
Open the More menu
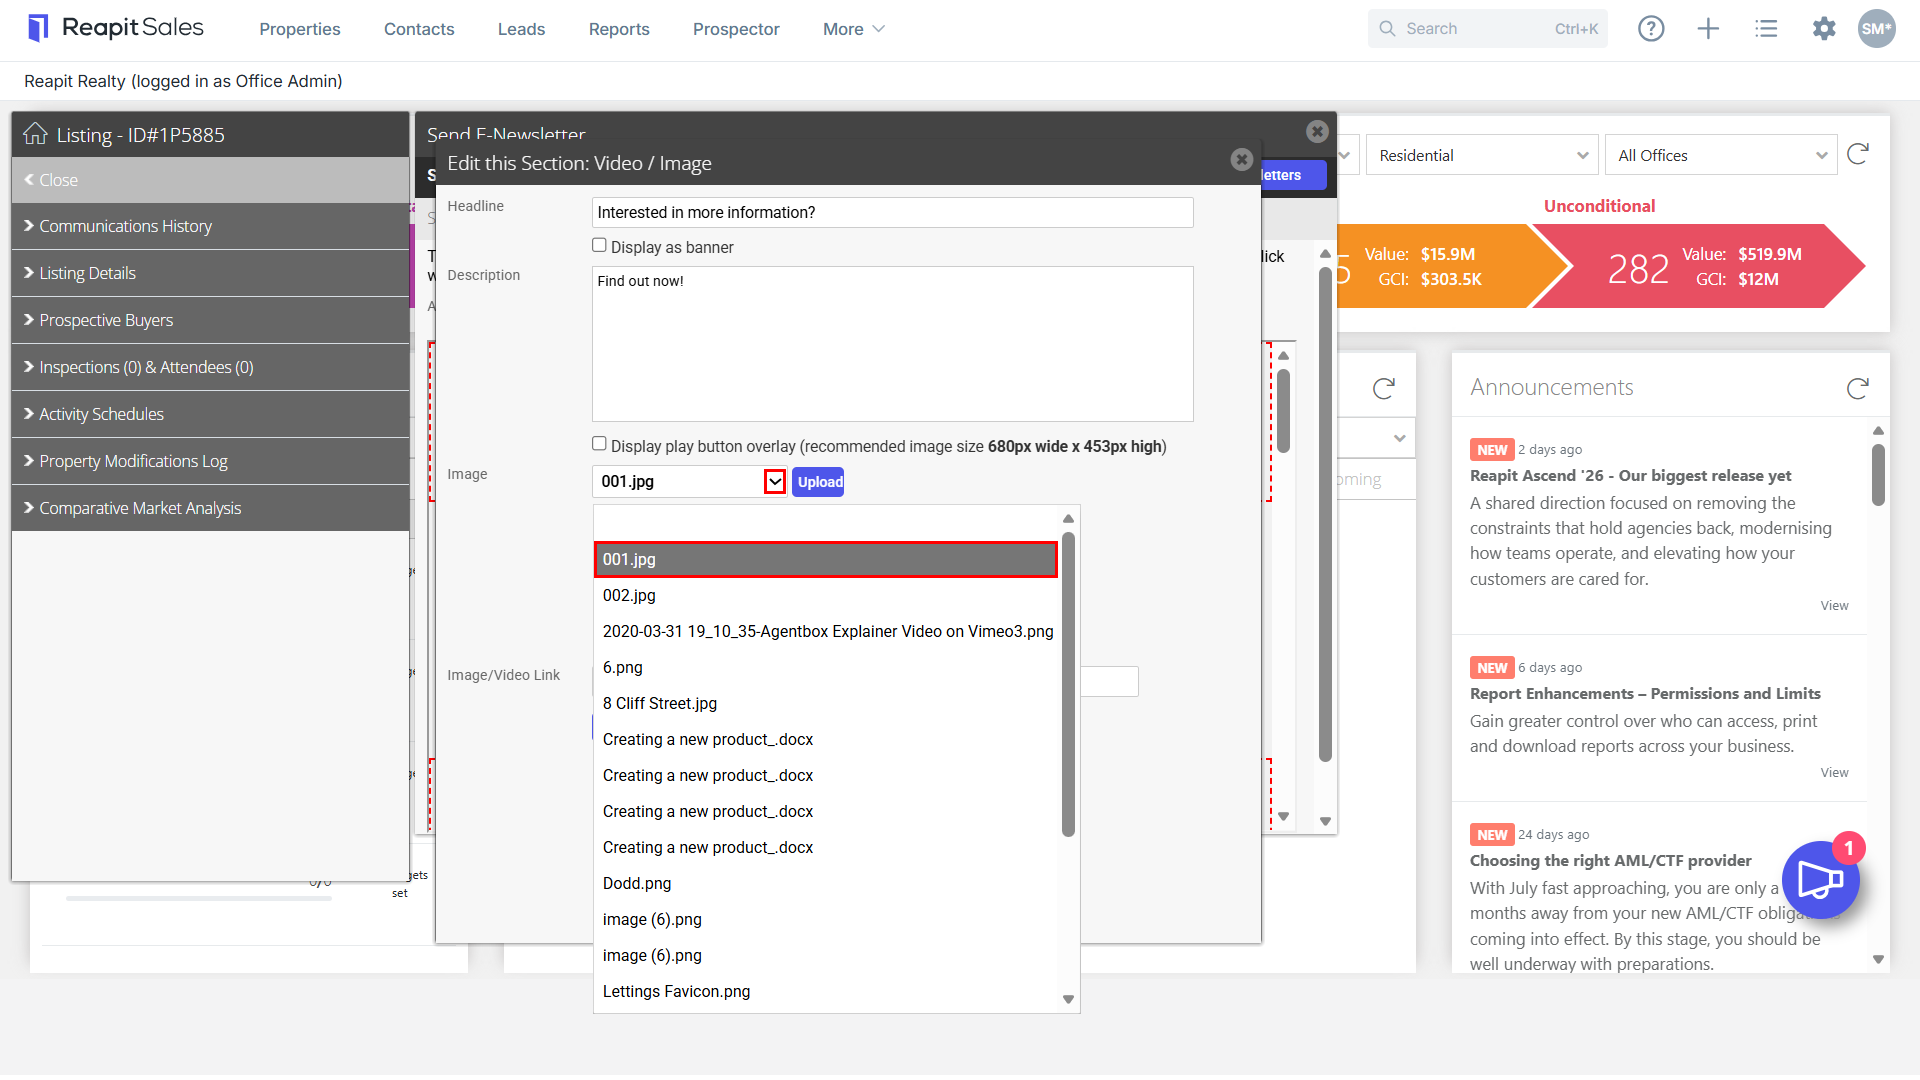coord(853,29)
